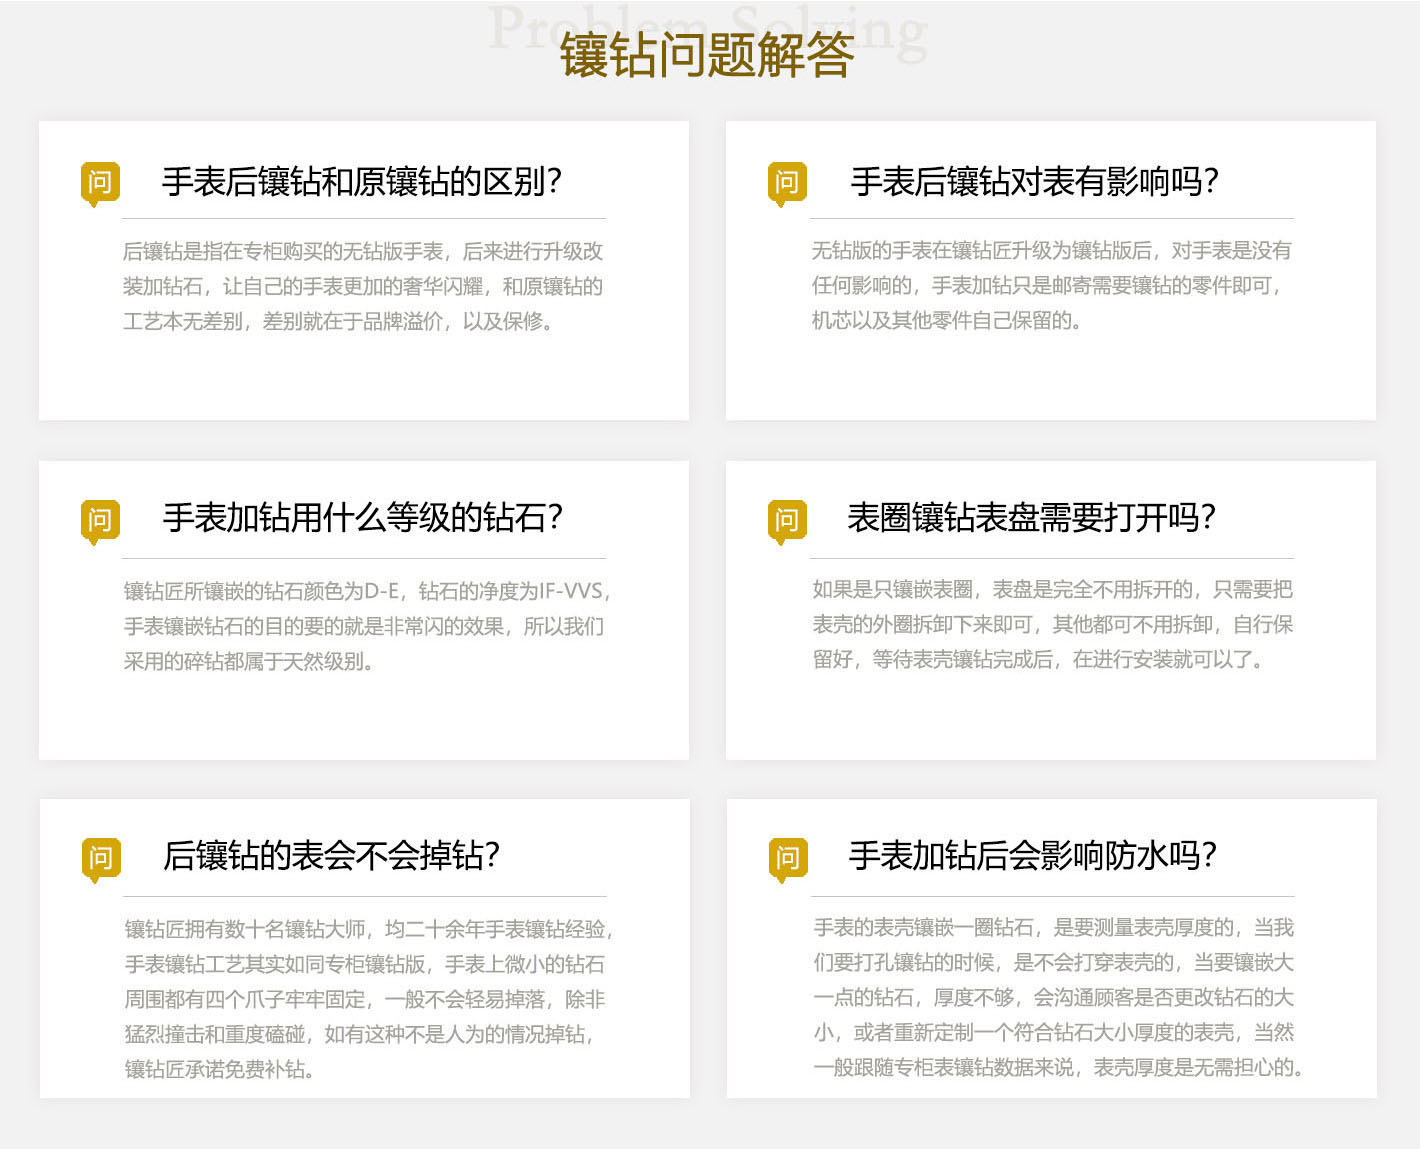1420x1149 pixels.
Task: Click the answer paragraph starting 镶钻匠拥有数十名镶钻大师
Action: pyautogui.click(x=367, y=999)
